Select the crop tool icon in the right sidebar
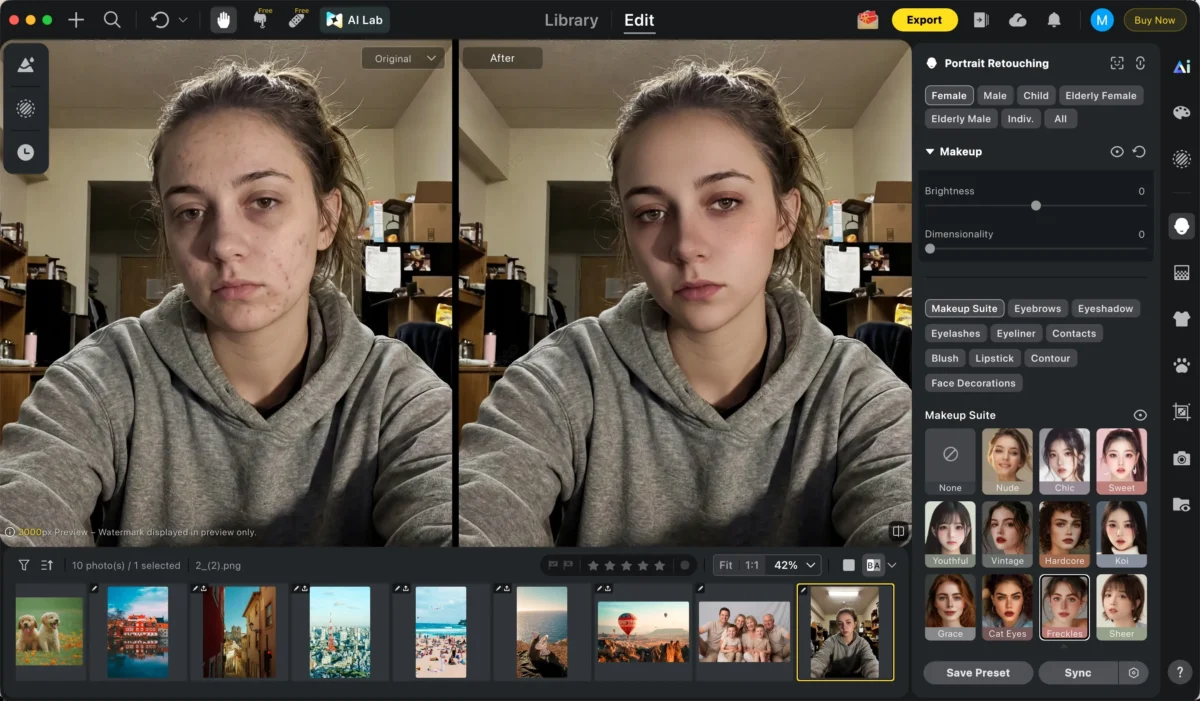The height and width of the screenshot is (701, 1200). (1182, 409)
